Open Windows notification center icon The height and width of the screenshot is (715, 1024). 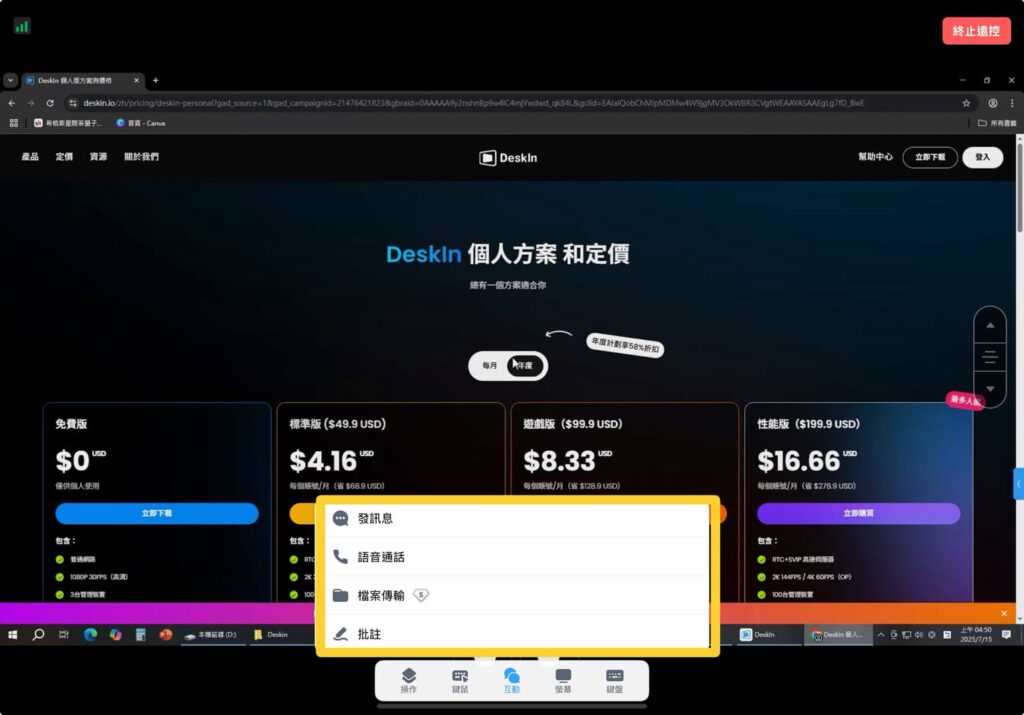pyautogui.click(x=1006, y=635)
